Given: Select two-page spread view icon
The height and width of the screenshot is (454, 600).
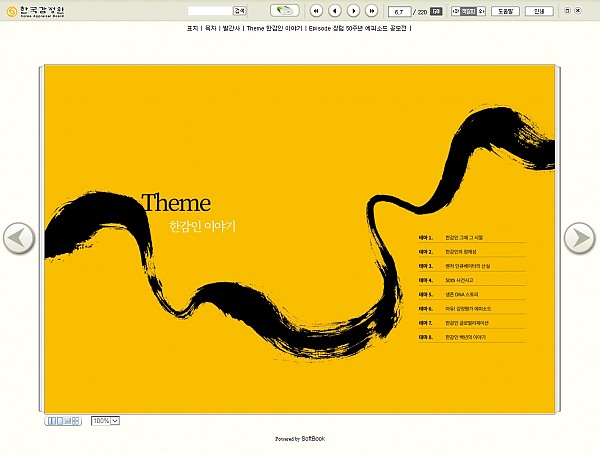Looking at the screenshot, I should click(51, 421).
